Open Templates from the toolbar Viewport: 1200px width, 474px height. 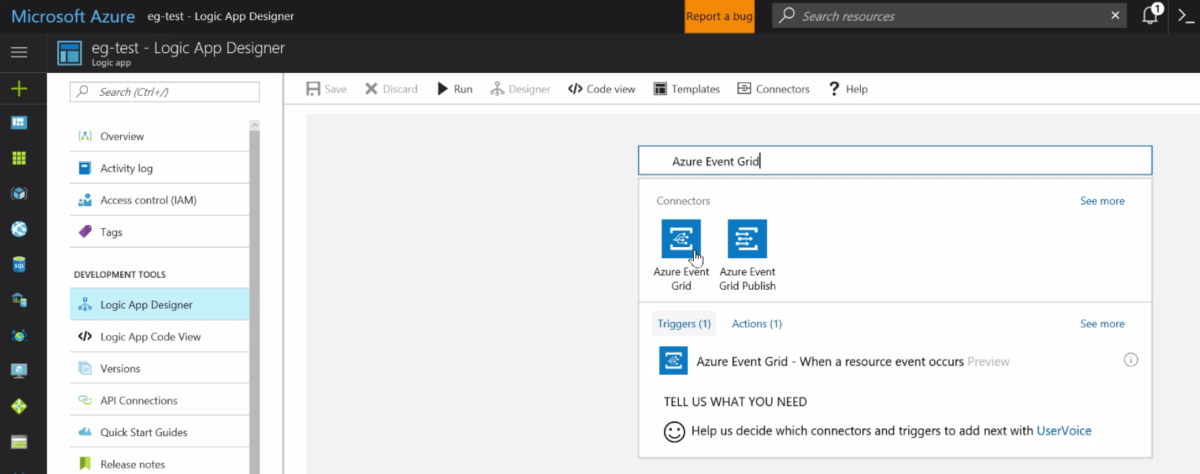[x=686, y=89]
